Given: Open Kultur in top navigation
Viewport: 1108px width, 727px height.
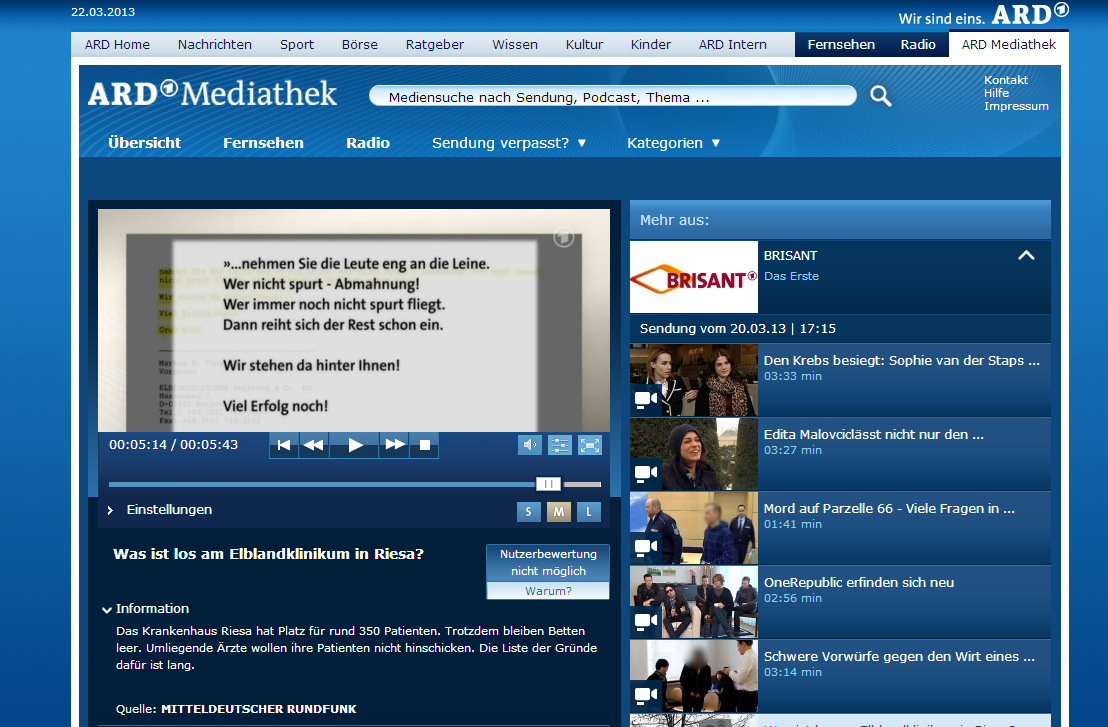Looking at the screenshot, I should tap(584, 45).
